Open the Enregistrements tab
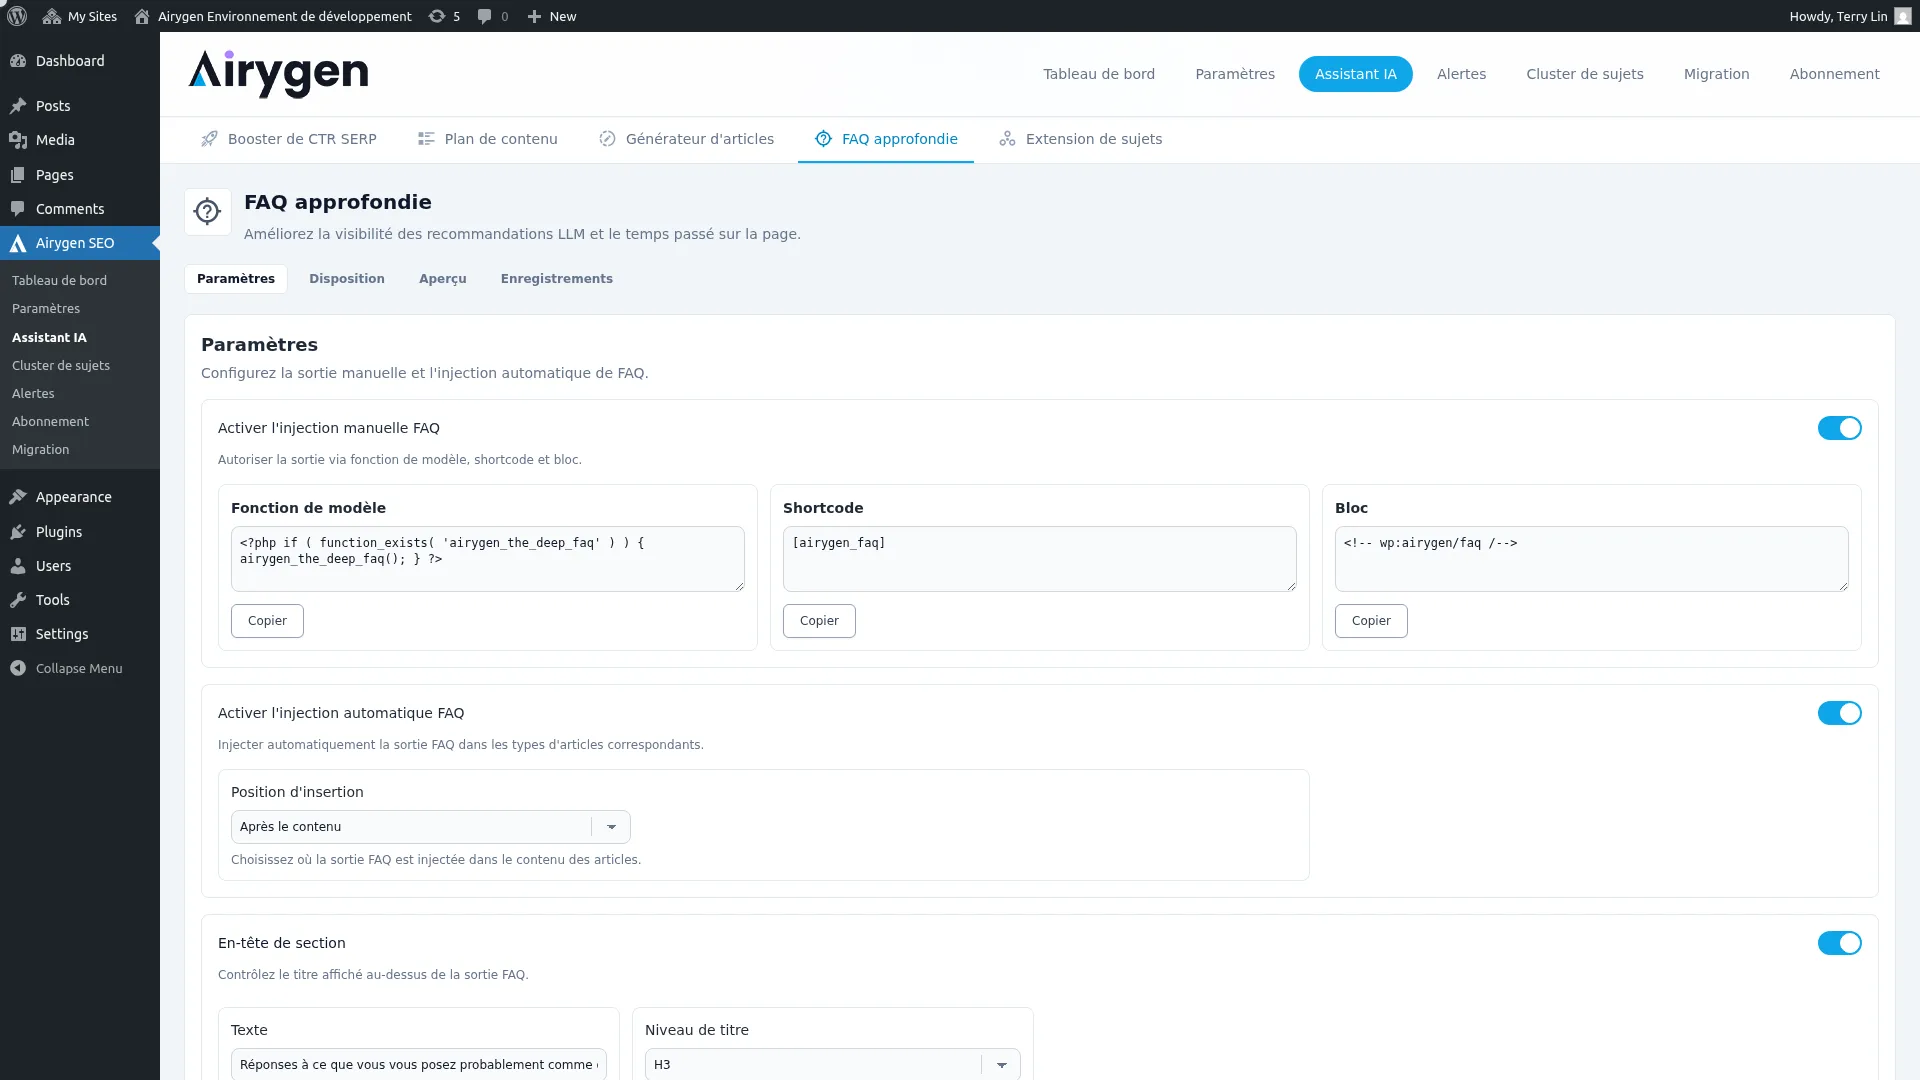This screenshot has width=1920, height=1080. point(557,279)
